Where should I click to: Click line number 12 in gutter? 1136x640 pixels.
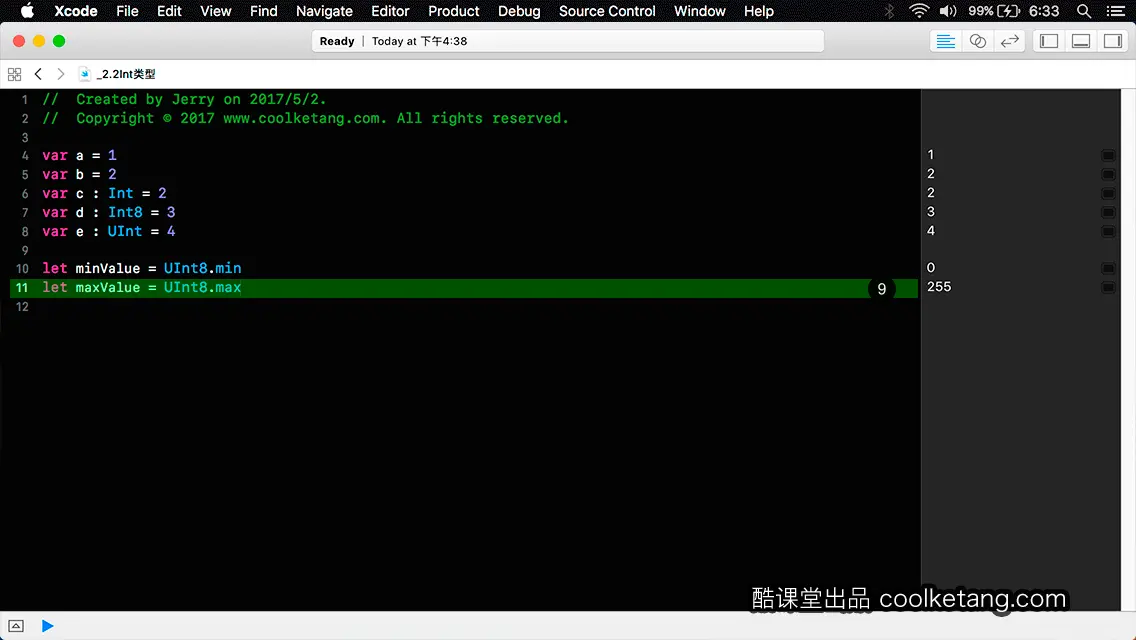(22, 307)
